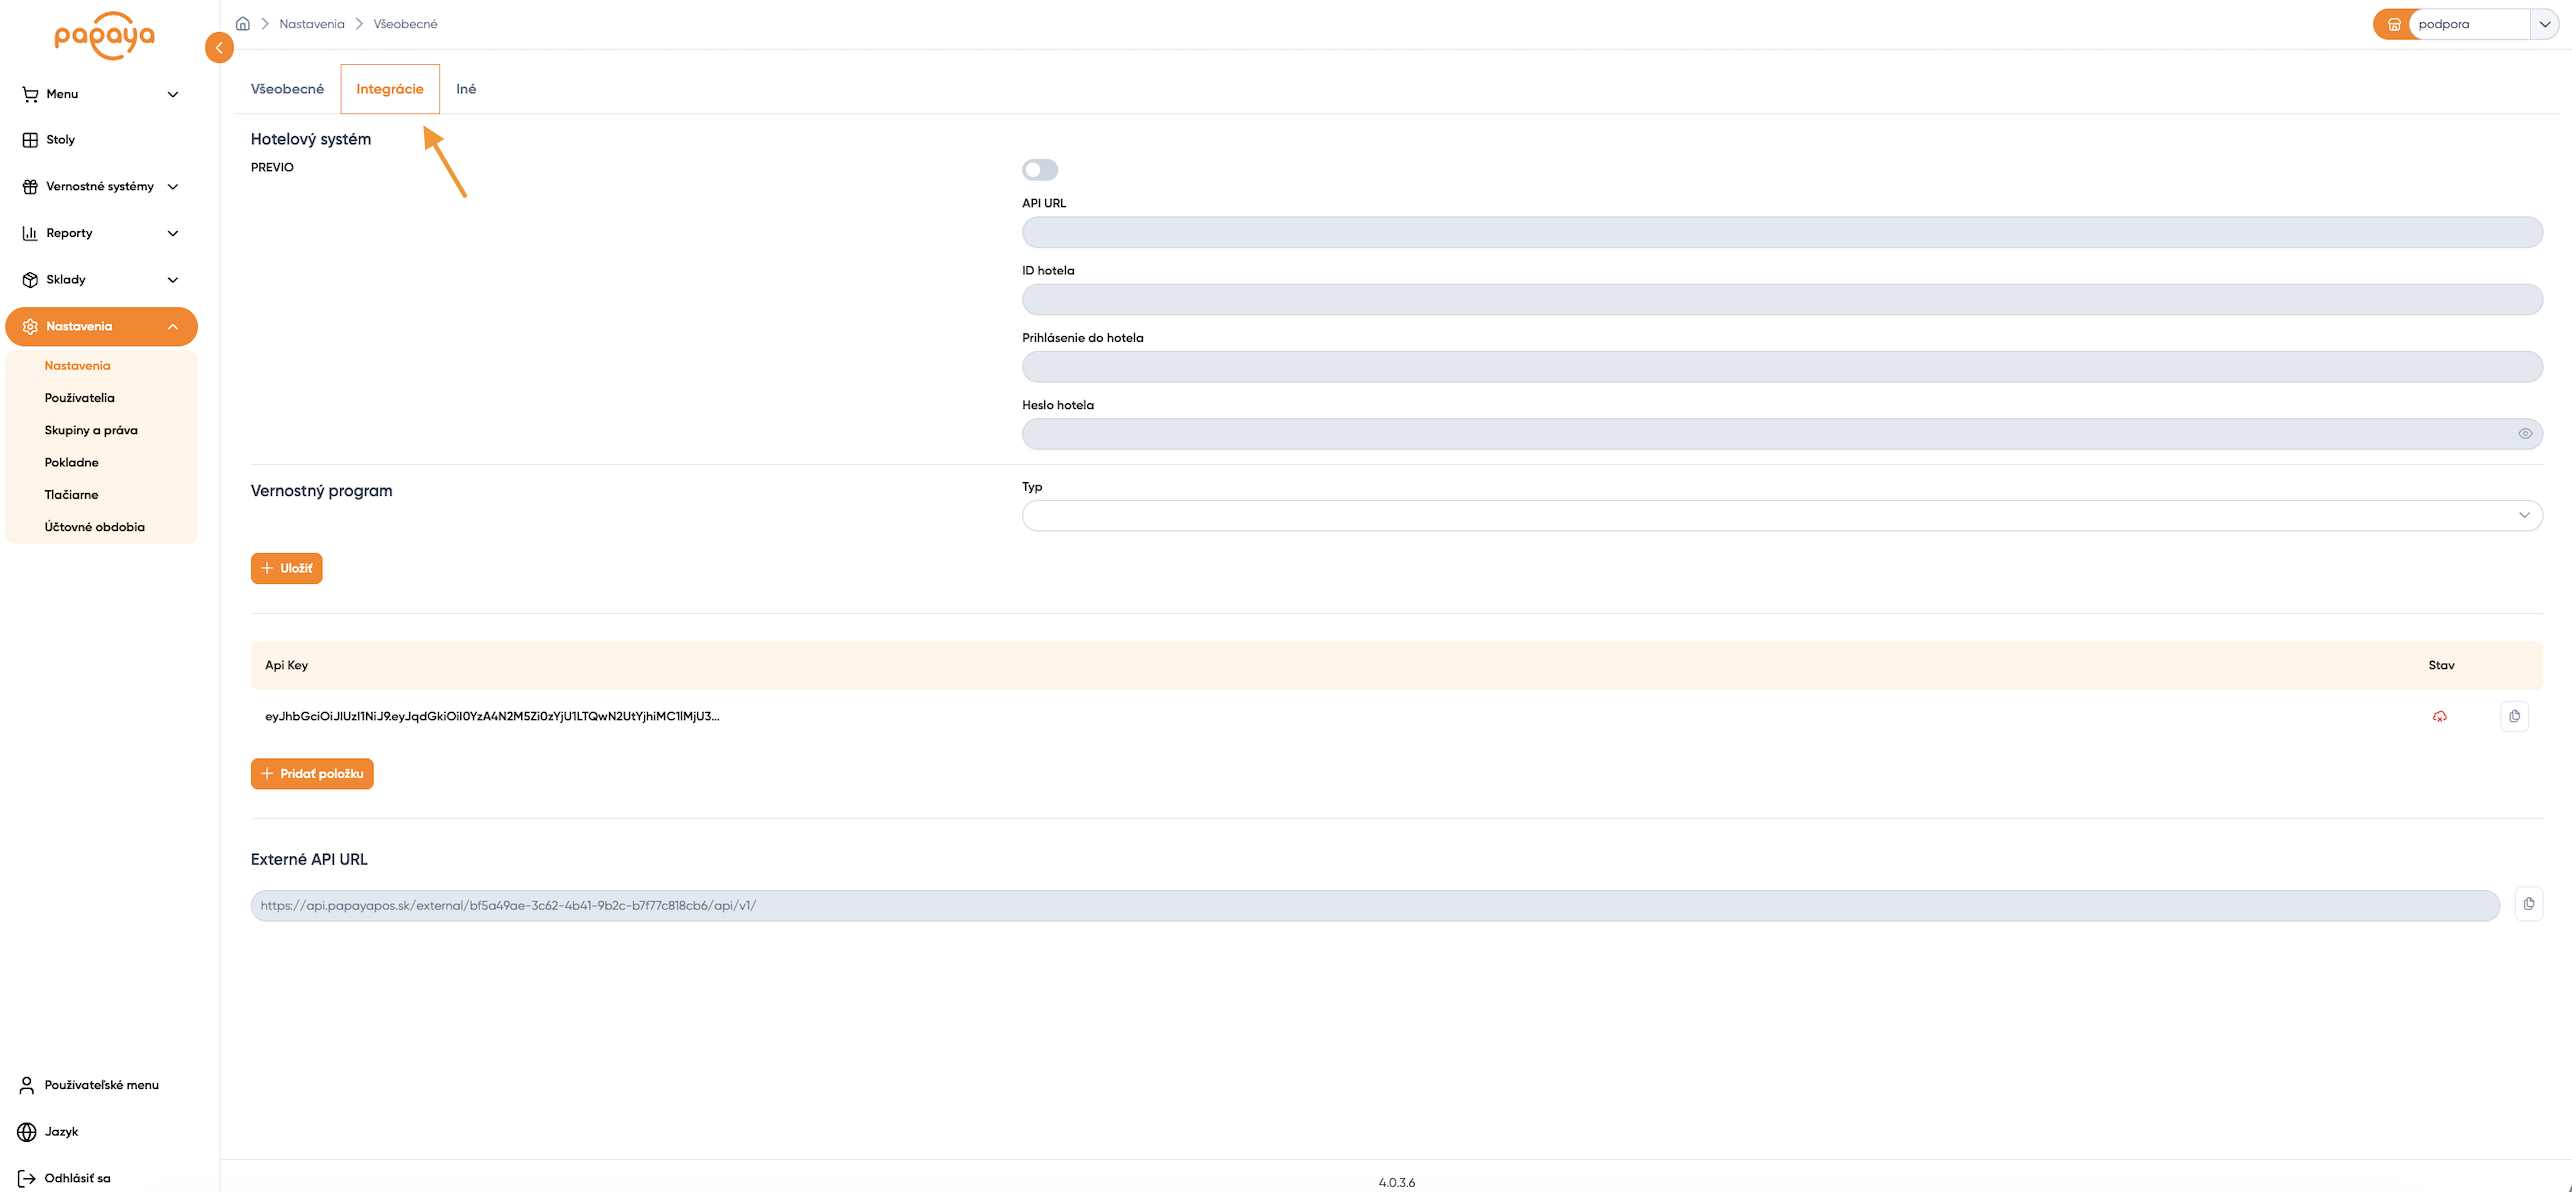Click the red cloud status icon for the API key

(2440, 717)
